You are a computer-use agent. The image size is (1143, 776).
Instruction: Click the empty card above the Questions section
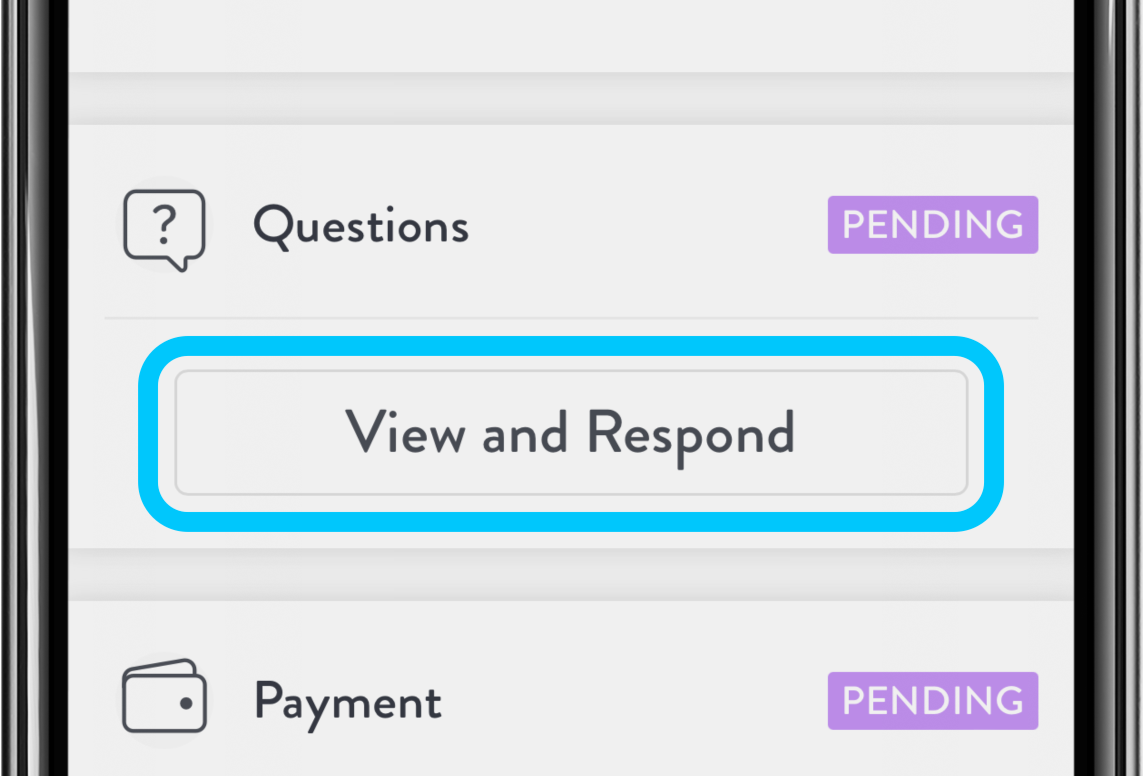click(x=572, y=36)
